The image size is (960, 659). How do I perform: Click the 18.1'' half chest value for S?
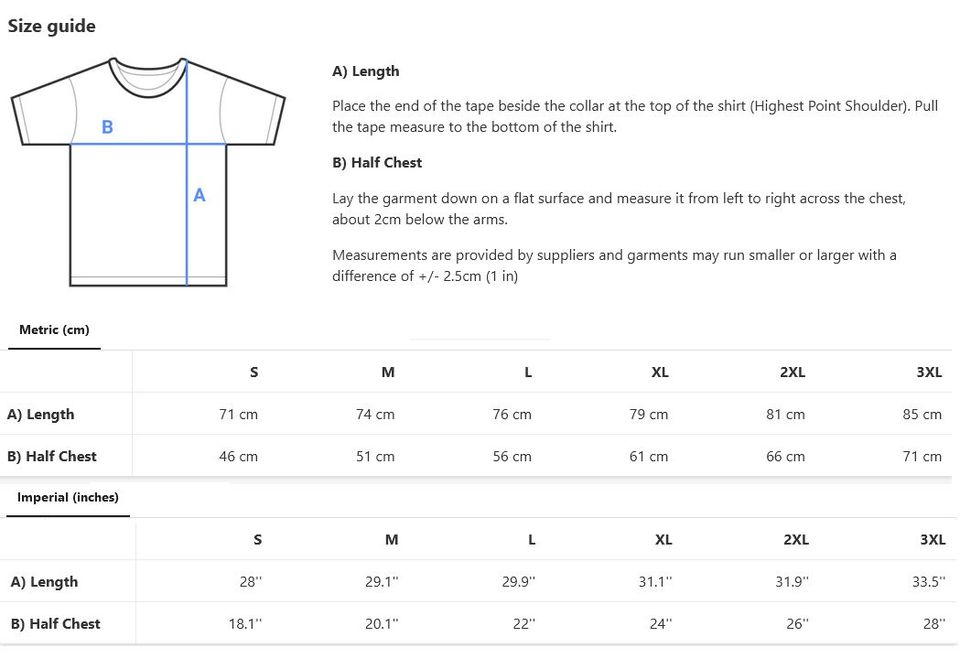[245, 624]
